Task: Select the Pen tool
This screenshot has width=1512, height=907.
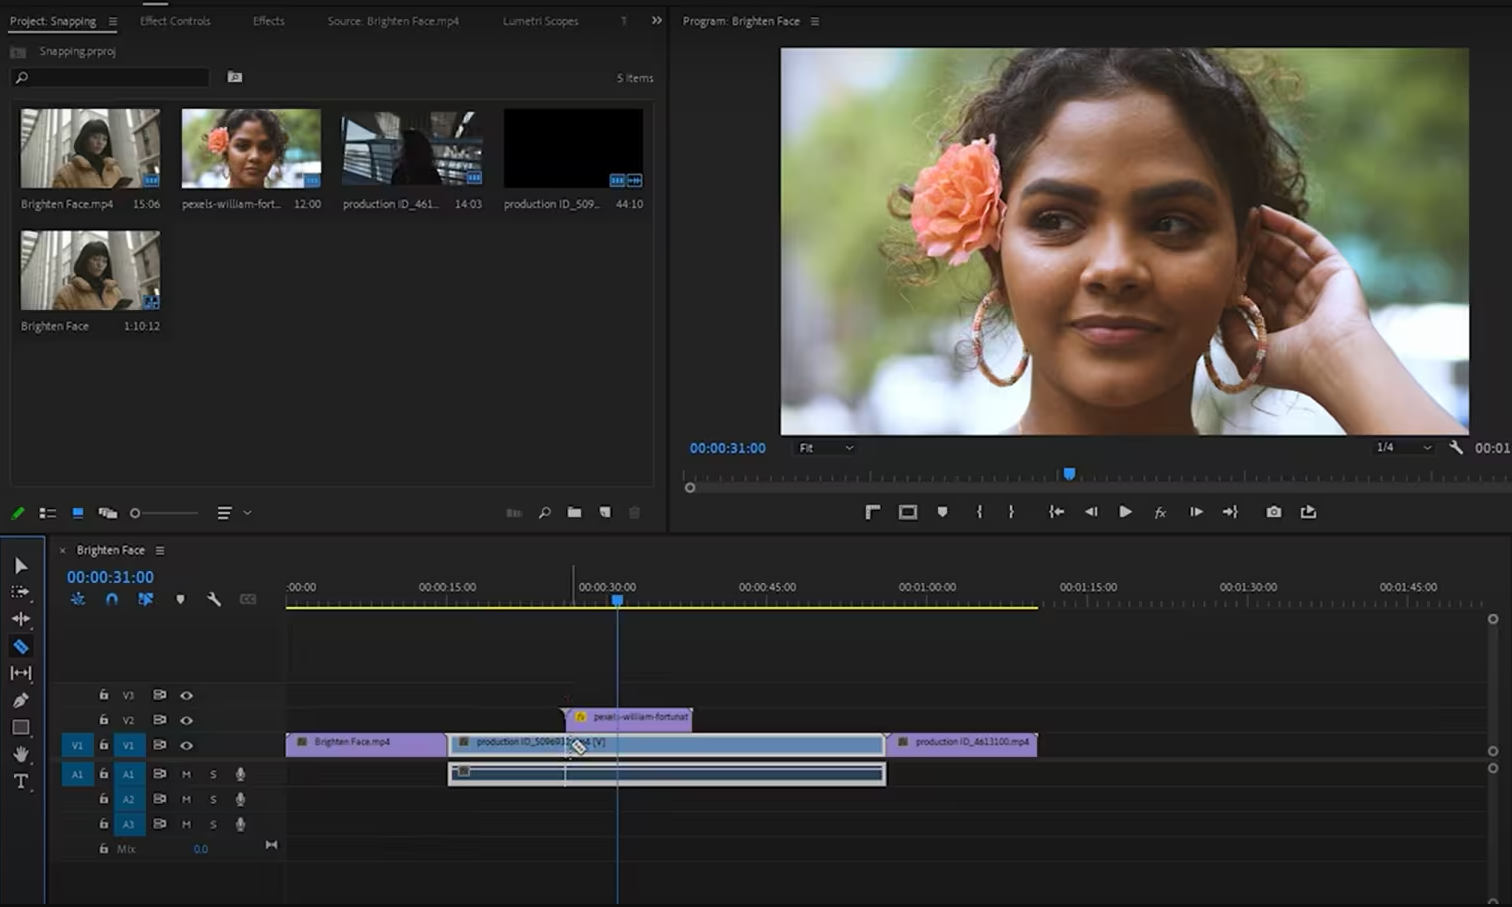Action: tap(21, 700)
